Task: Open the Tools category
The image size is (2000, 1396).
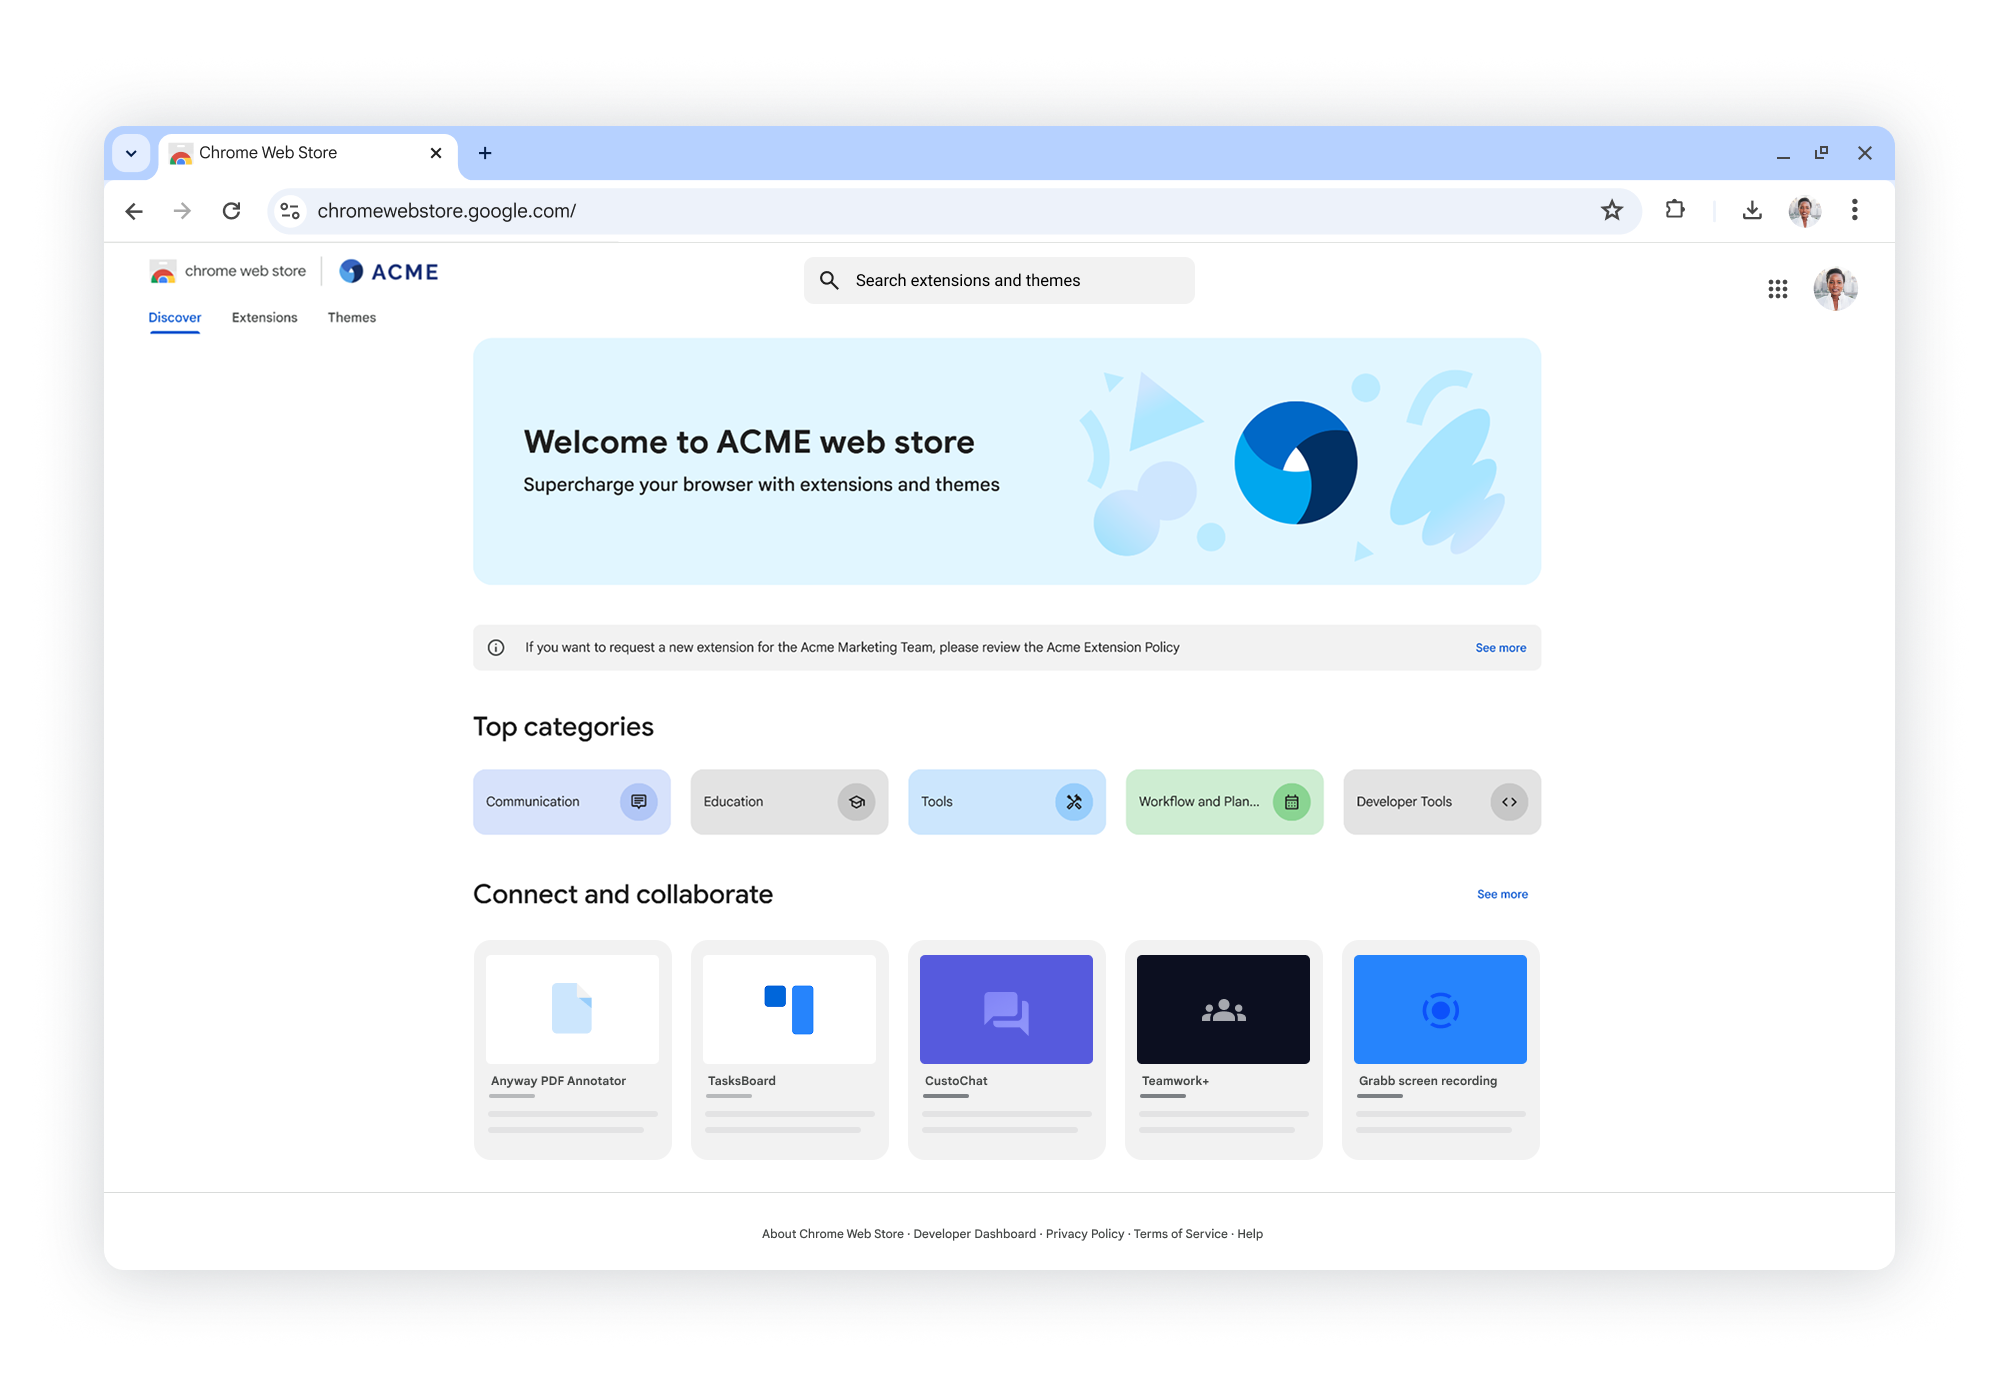Action: click(1007, 802)
